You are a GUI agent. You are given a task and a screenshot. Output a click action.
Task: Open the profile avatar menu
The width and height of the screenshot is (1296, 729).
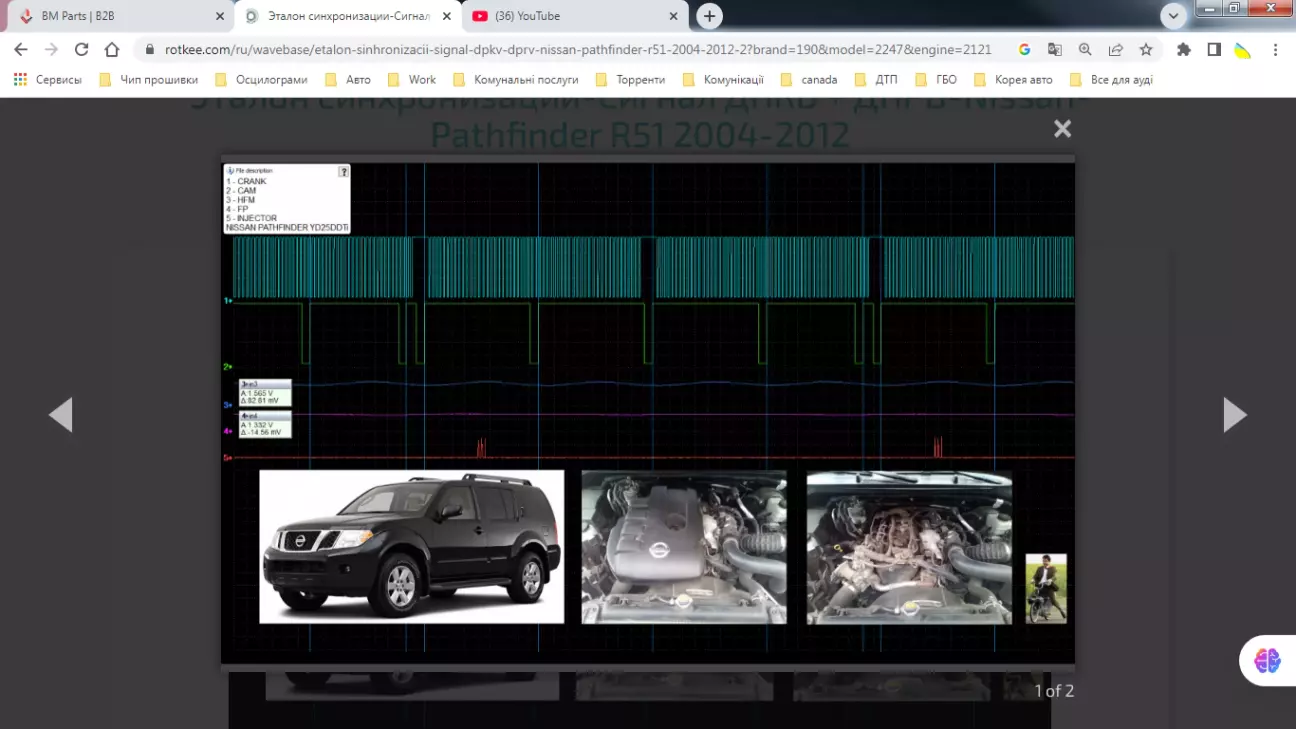point(1243,50)
